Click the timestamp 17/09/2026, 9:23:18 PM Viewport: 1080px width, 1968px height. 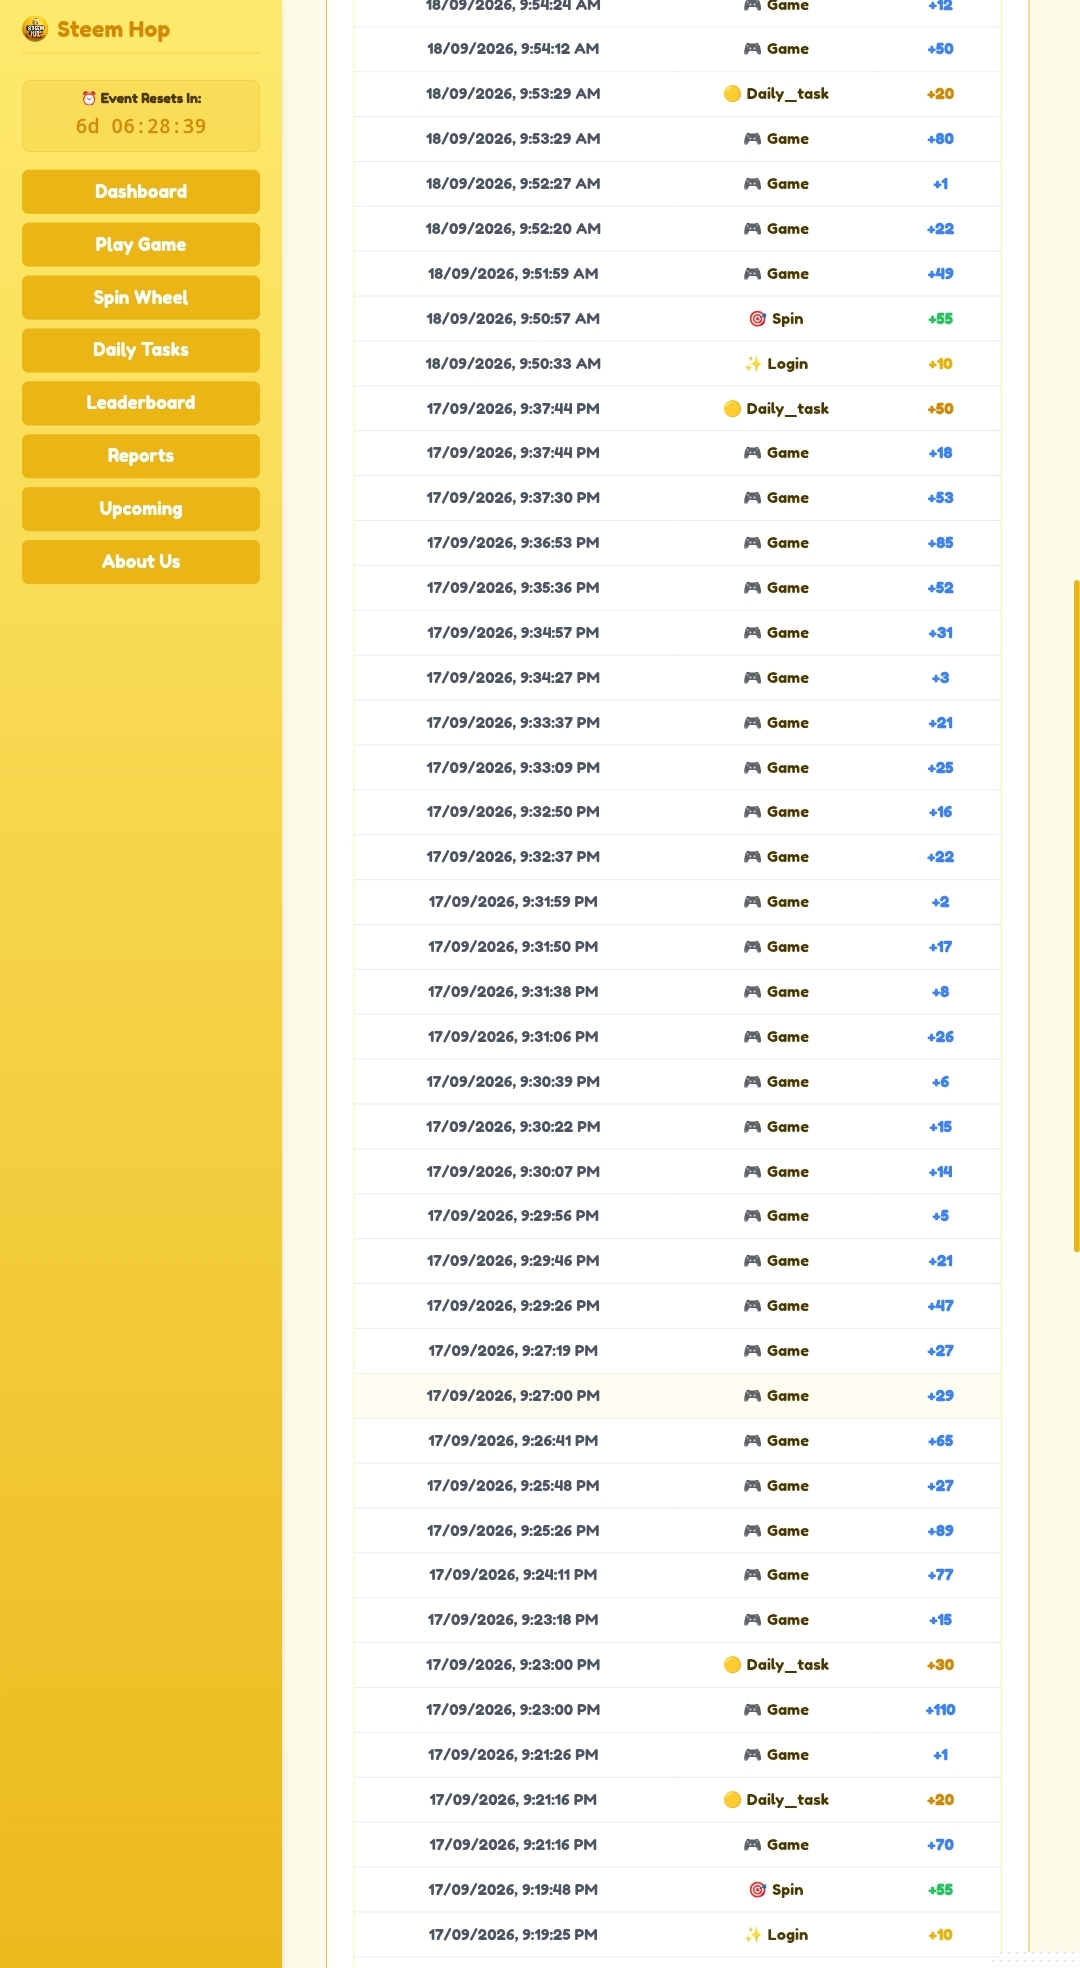(513, 1619)
